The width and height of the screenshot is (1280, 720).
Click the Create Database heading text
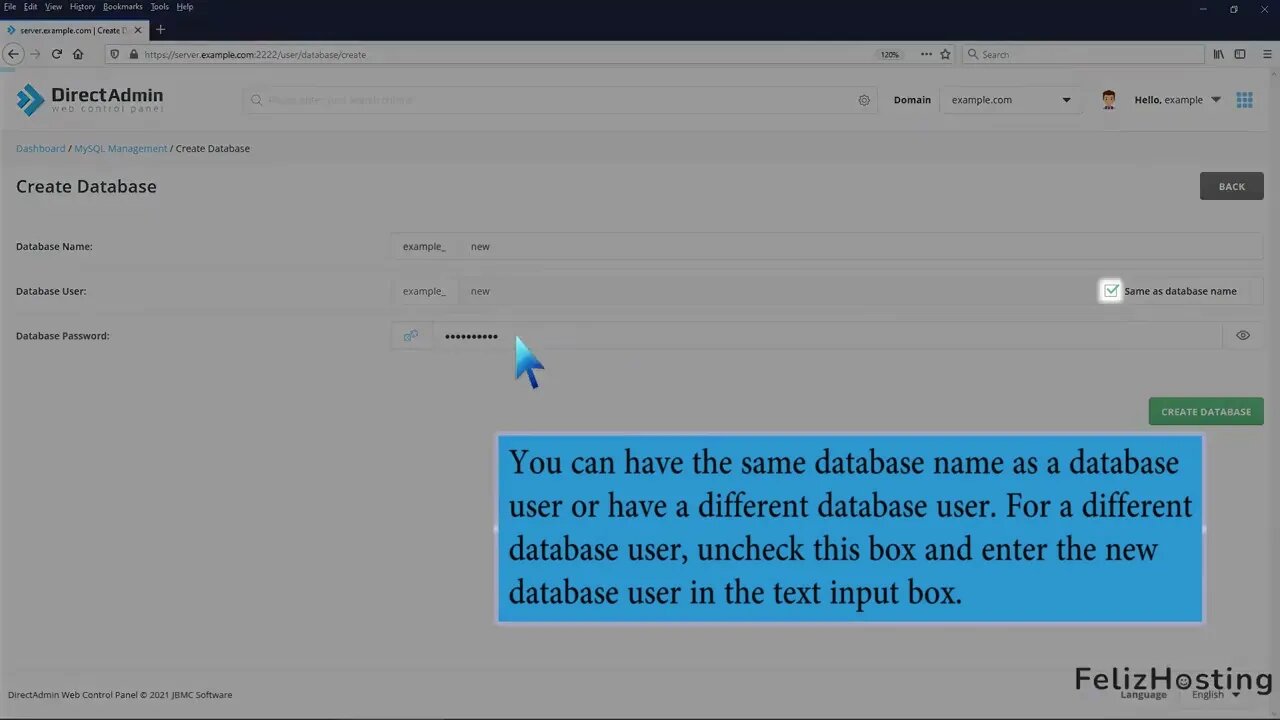point(86,186)
